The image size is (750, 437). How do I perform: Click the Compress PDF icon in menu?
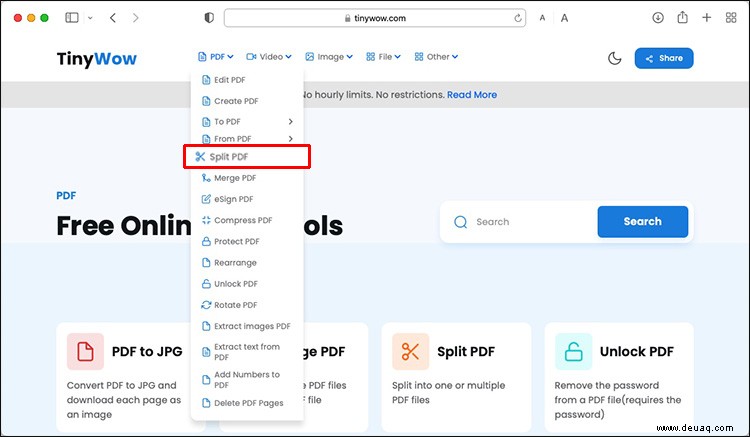click(206, 220)
